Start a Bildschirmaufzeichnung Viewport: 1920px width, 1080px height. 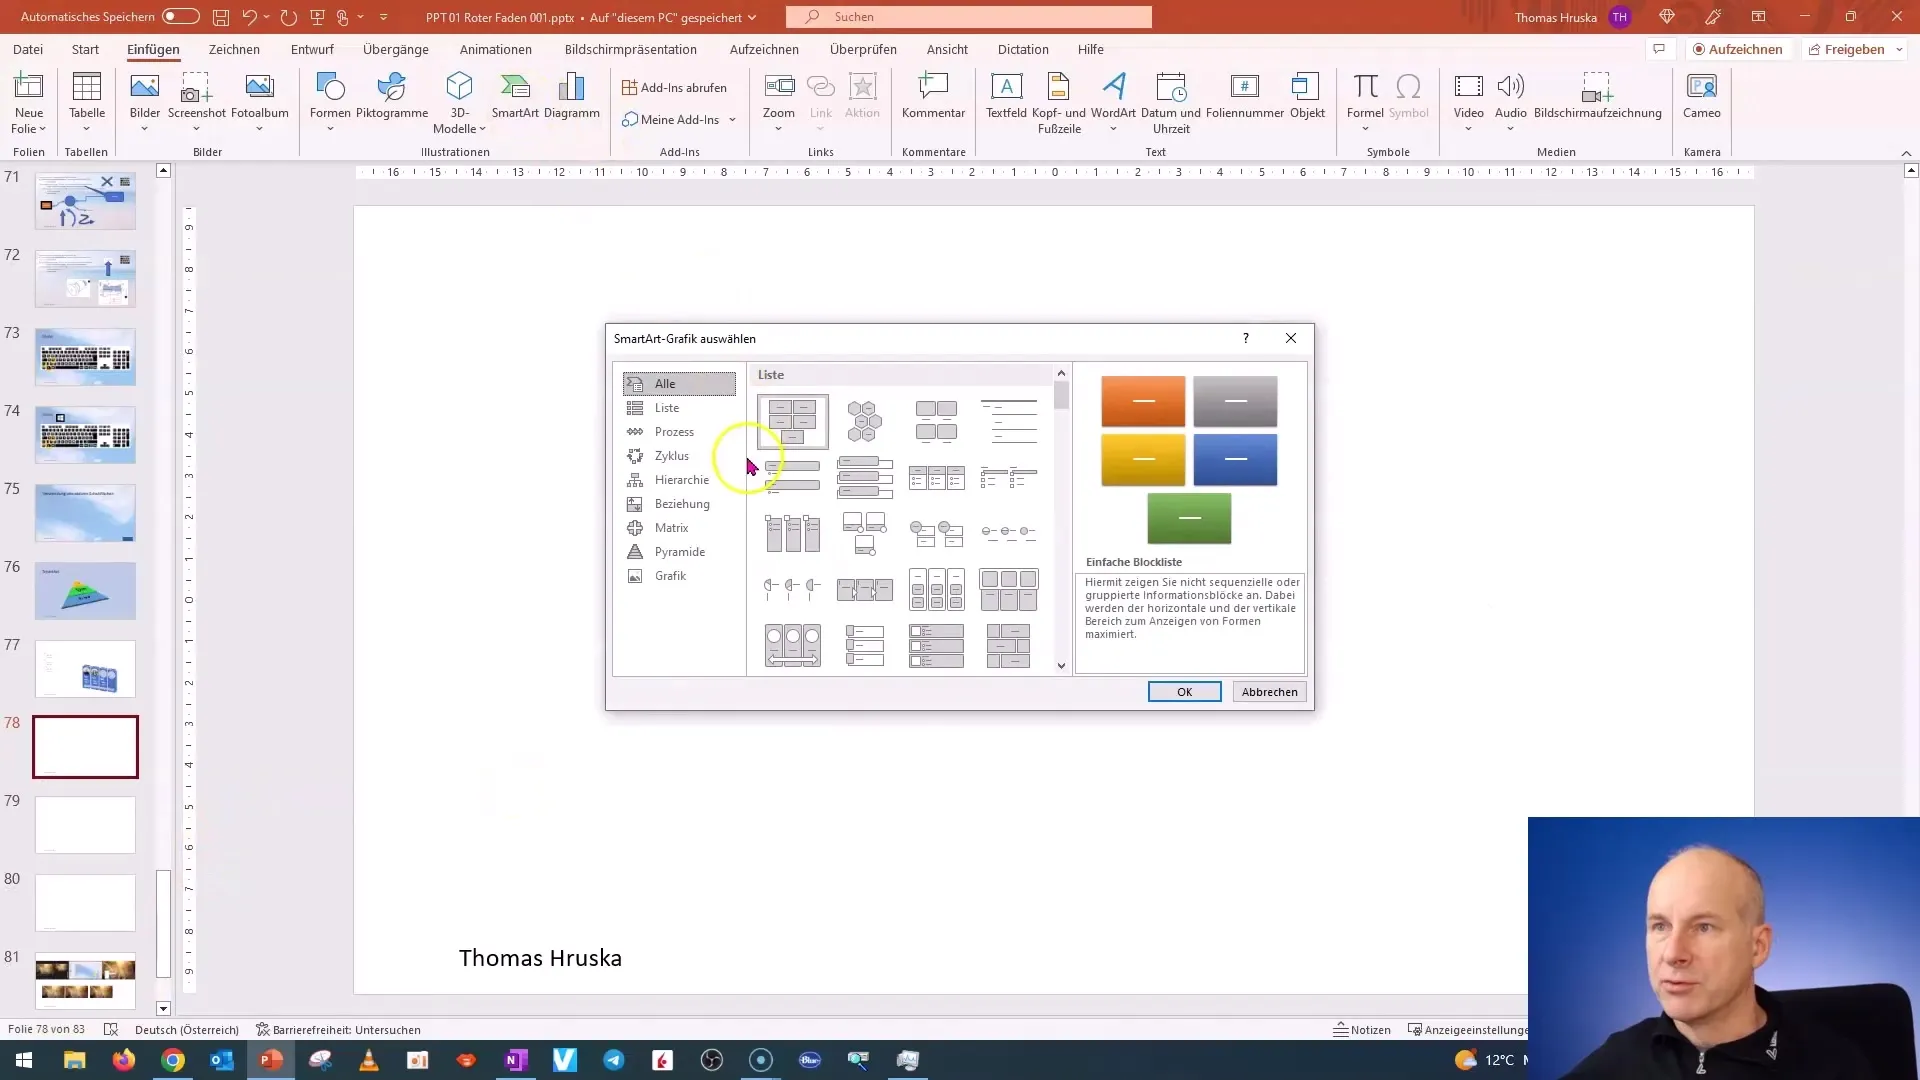tap(1598, 97)
